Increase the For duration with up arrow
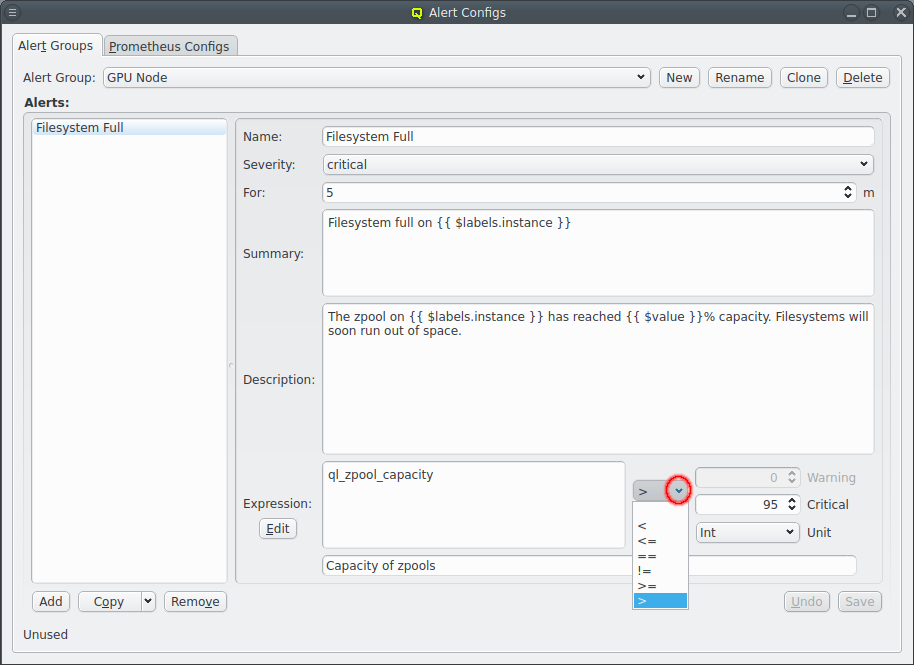Image resolution: width=914 pixels, height=665 pixels. [x=848, y=188]
